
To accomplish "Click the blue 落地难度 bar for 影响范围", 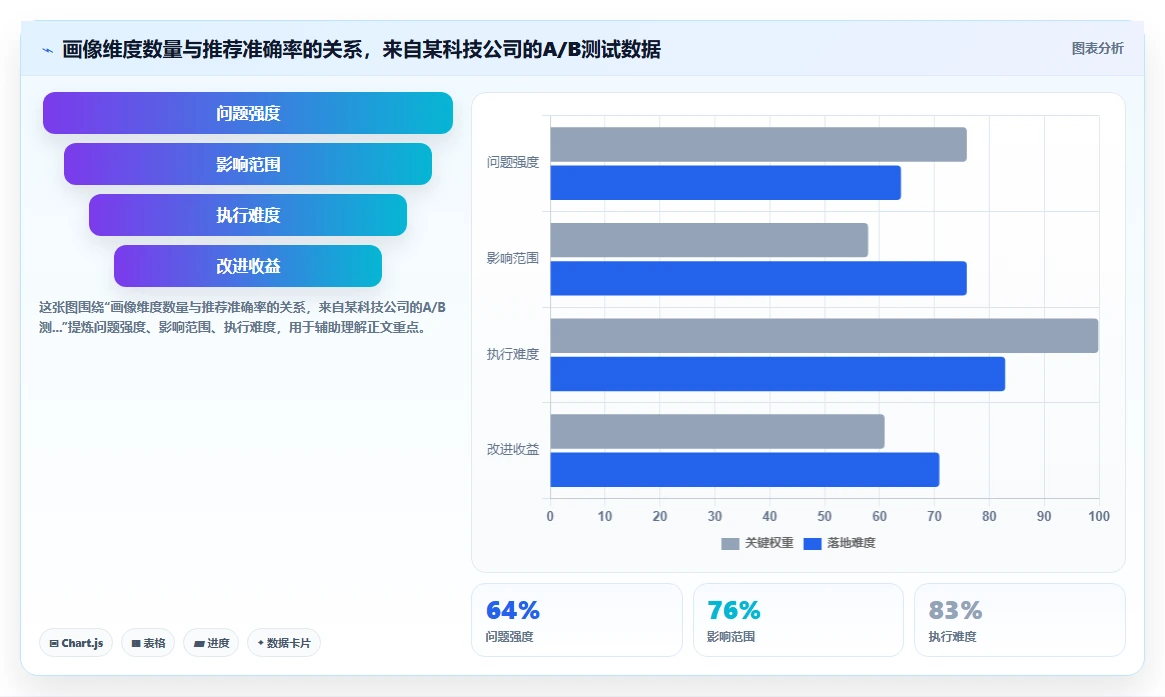I will click(x=758, y=279).
